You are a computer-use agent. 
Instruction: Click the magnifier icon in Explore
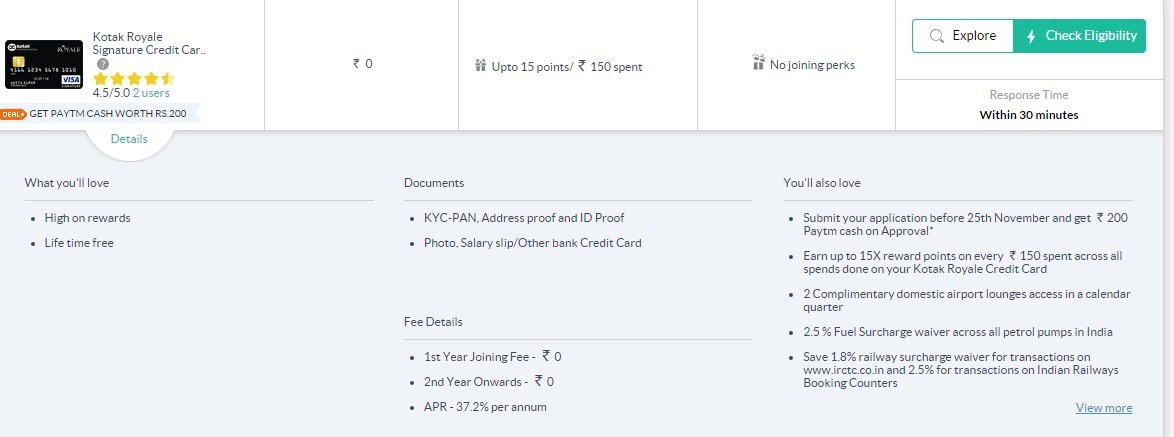click(937, 36)
